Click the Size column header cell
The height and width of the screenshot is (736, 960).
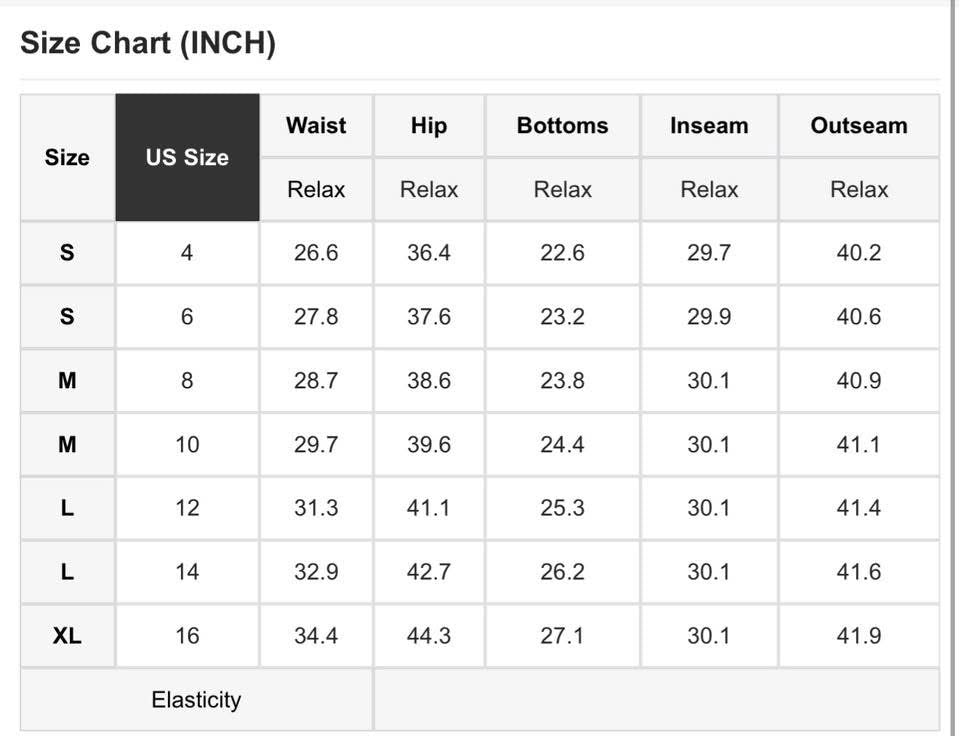tap(67, 157)
